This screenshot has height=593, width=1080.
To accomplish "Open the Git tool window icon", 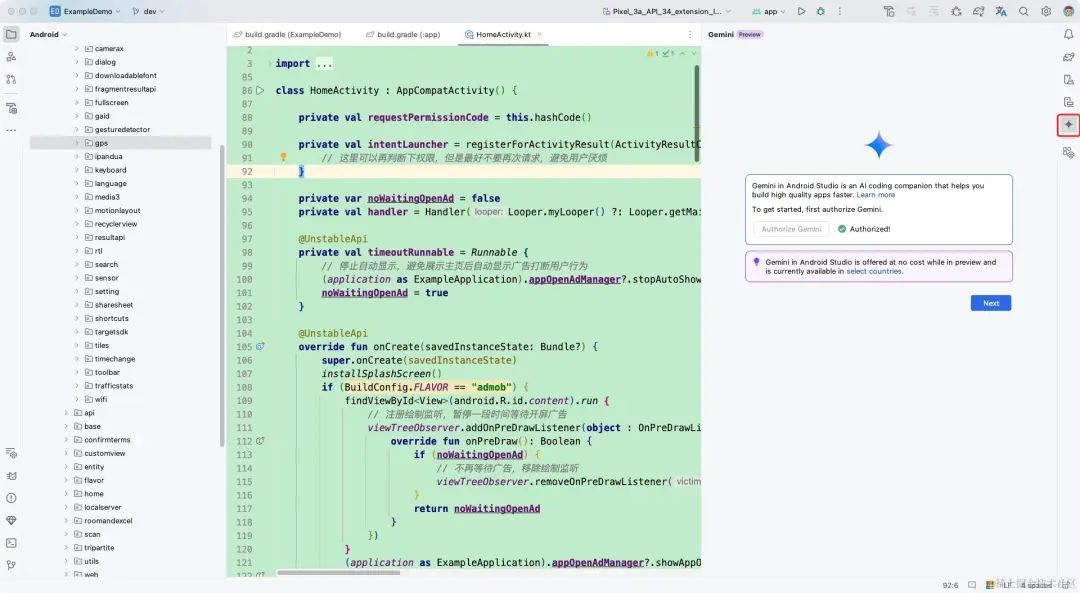I will coord(11,565).
